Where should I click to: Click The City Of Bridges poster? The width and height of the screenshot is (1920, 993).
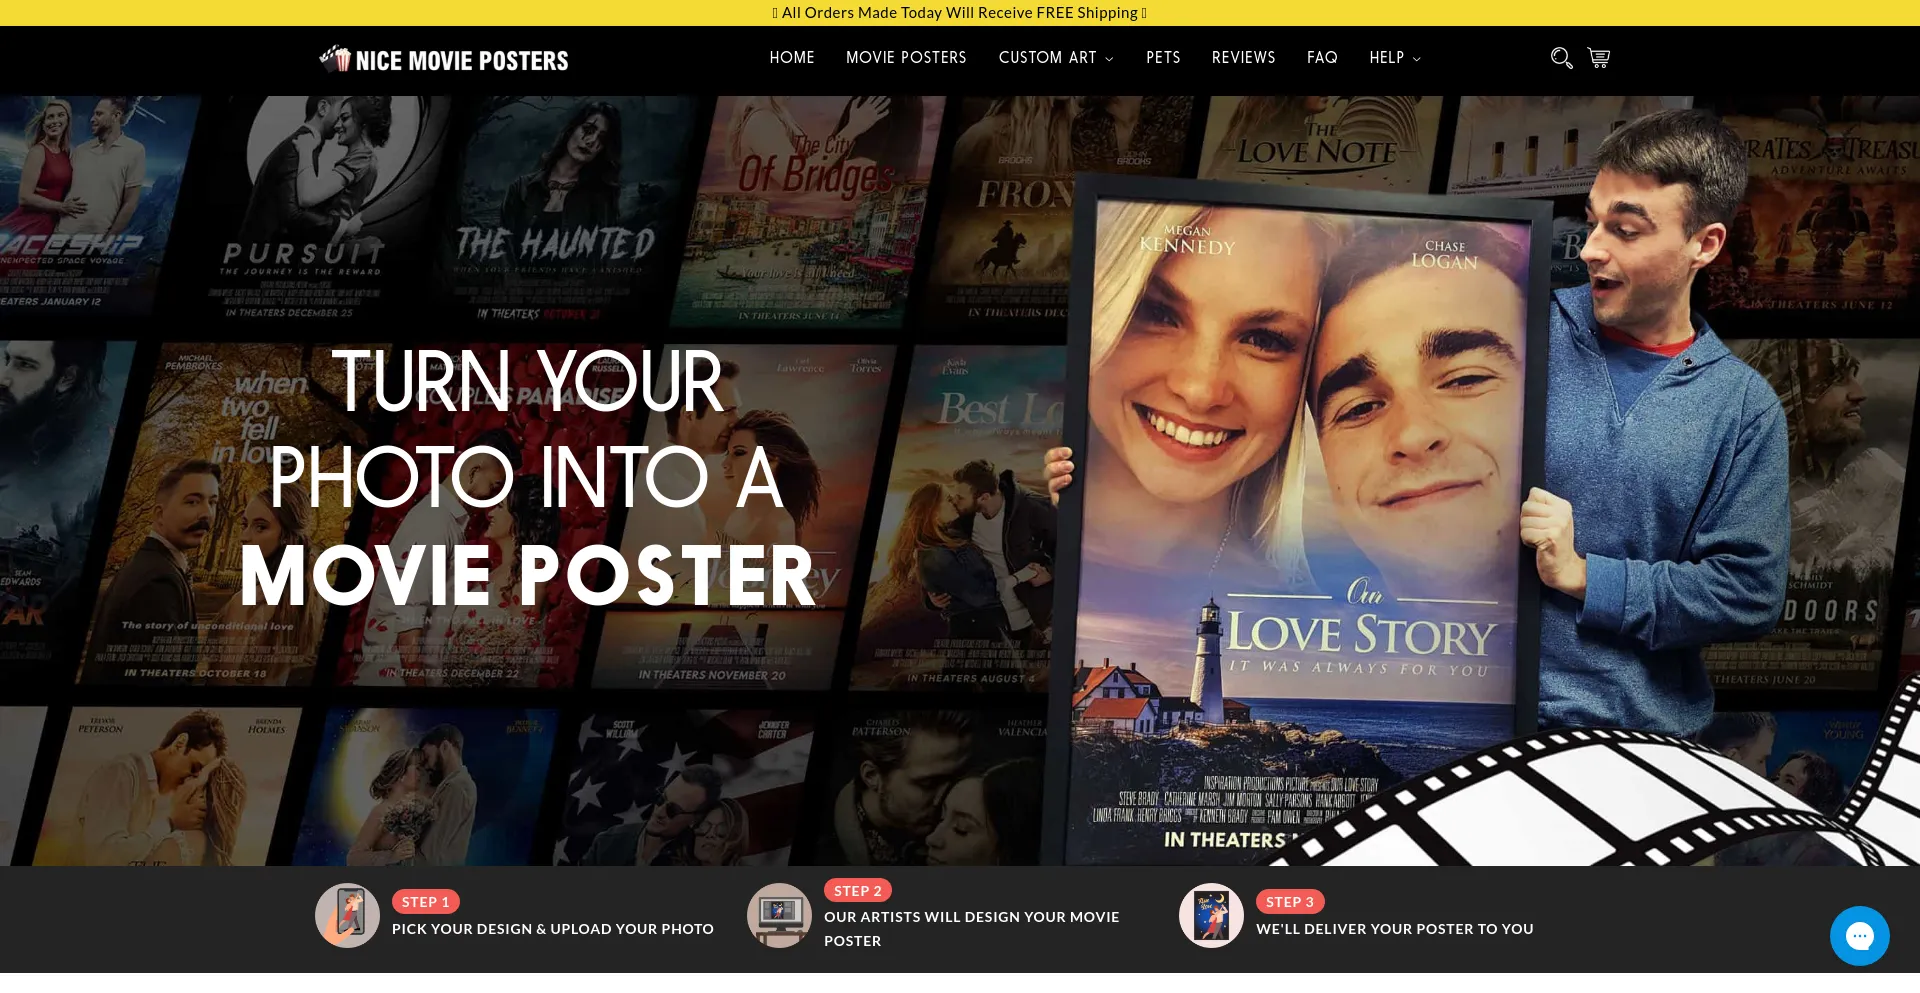[810, 210]
